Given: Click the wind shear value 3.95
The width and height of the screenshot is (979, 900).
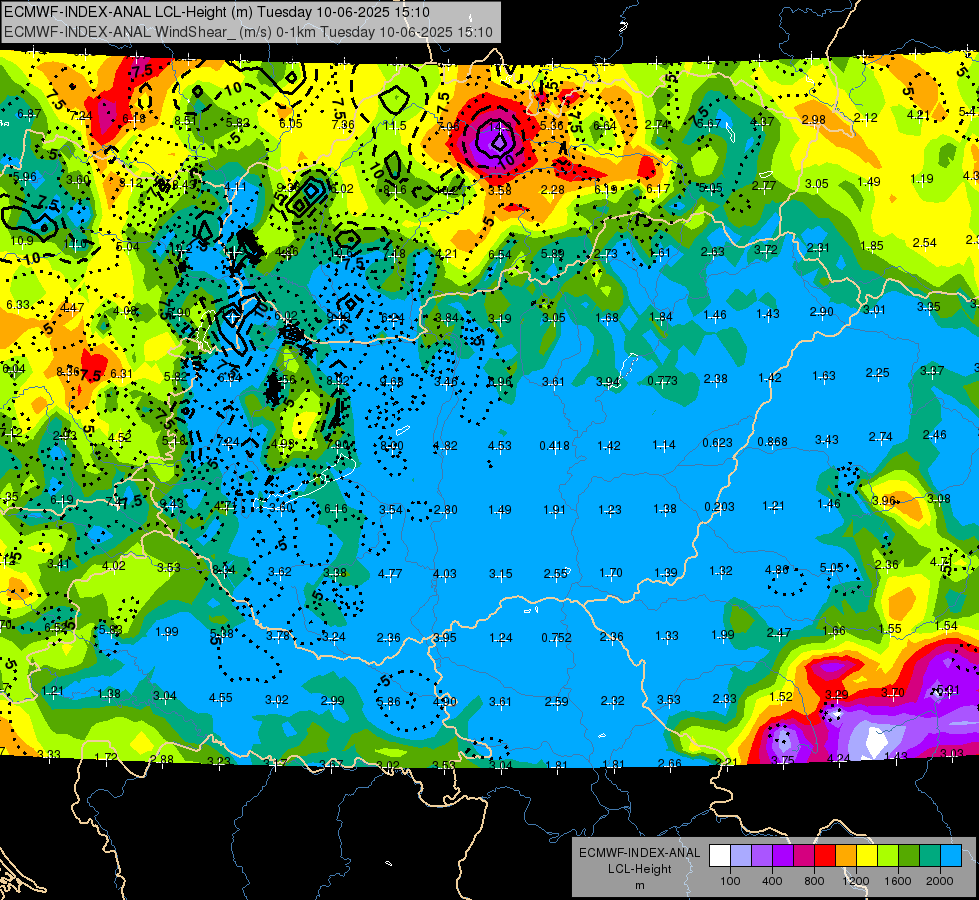Looking at the screenshot, I should click(445, 638).
